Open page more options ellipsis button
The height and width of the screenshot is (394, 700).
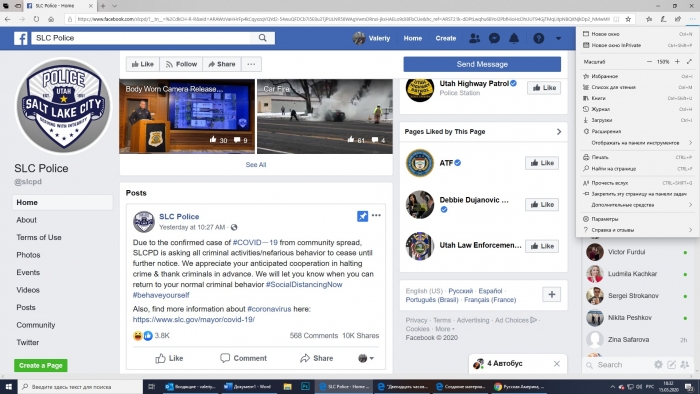251,64
